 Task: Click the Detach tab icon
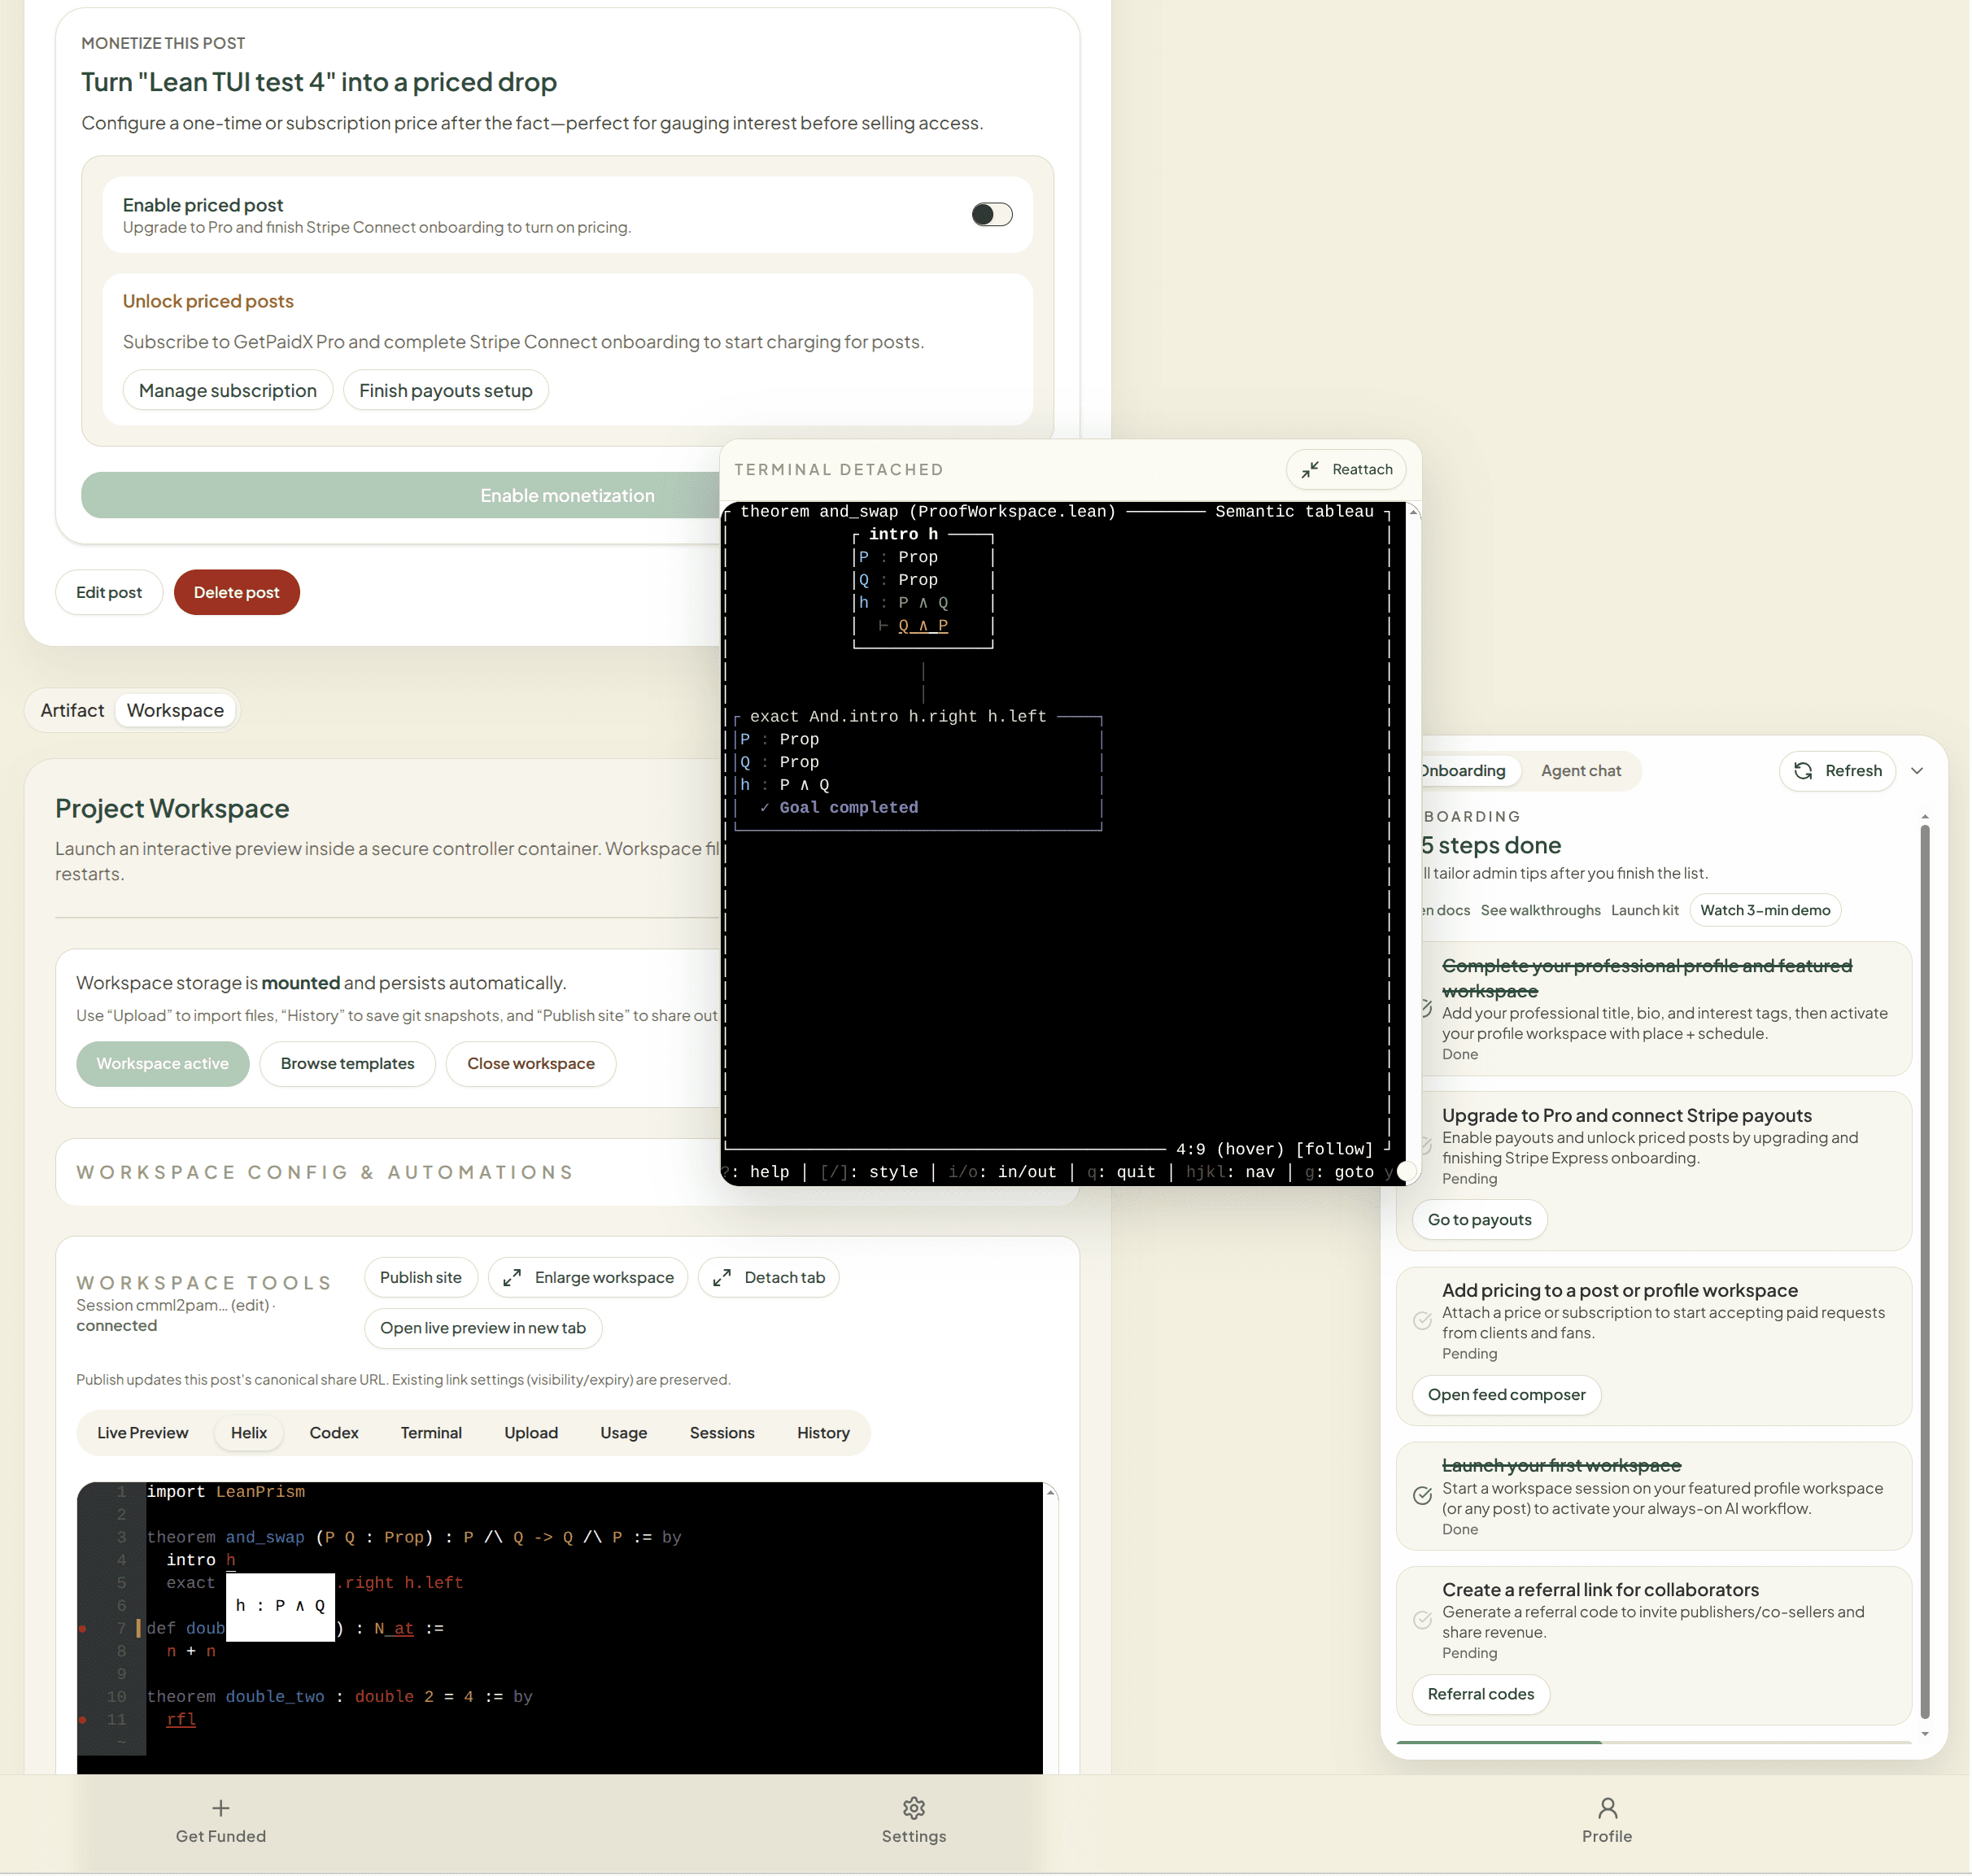722,1277
